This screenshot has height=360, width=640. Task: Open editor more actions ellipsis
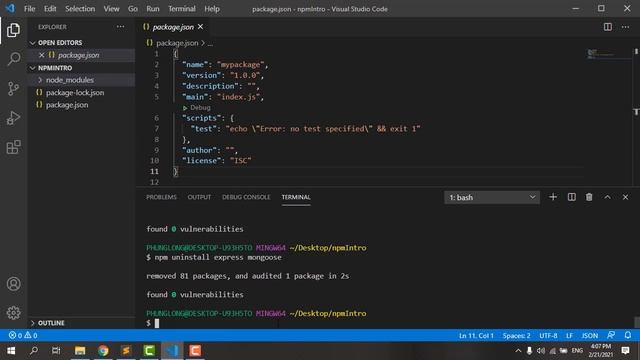pyautogui.click(x=625, y=27)
